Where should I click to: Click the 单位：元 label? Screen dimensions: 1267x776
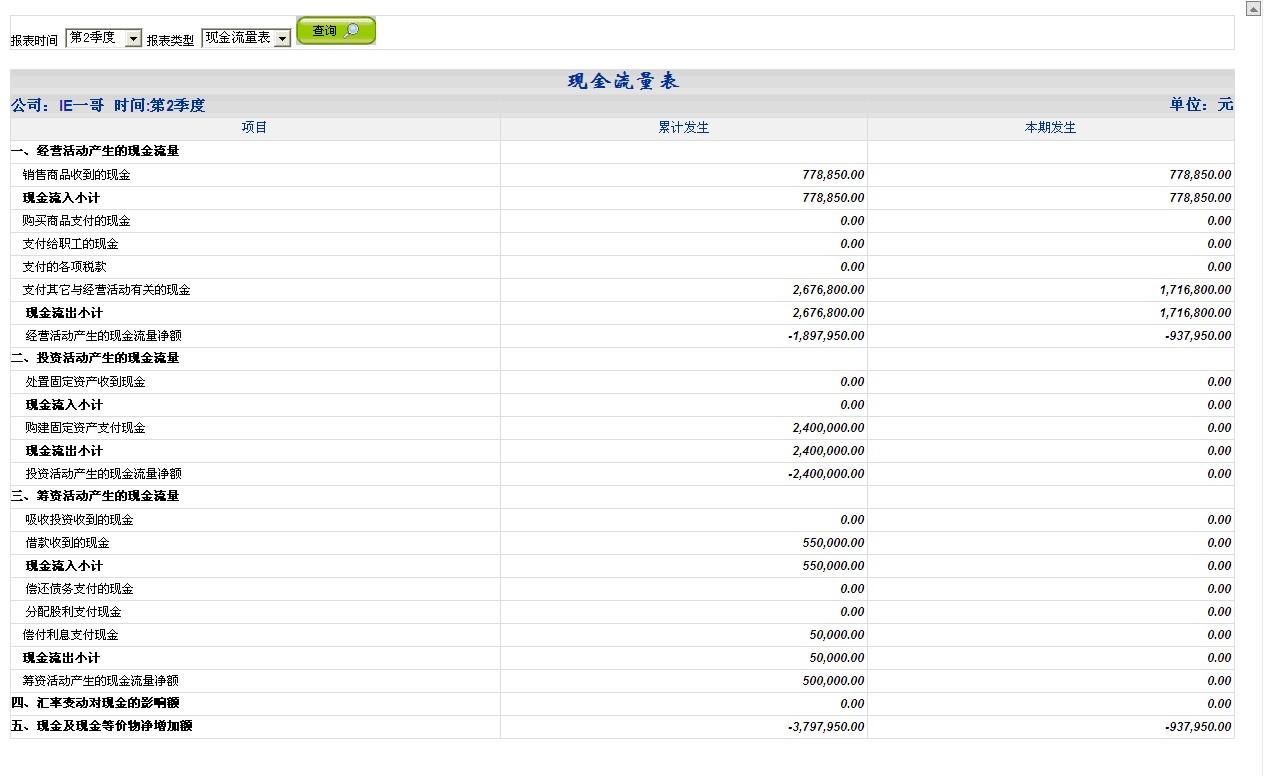pyautogui.click(x=1202, y=104)
